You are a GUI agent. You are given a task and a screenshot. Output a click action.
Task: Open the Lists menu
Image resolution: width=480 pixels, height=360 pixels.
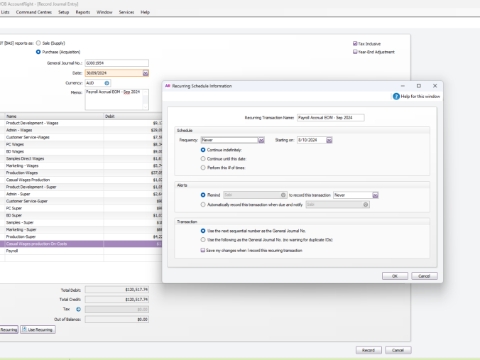(x=5, y=12)
